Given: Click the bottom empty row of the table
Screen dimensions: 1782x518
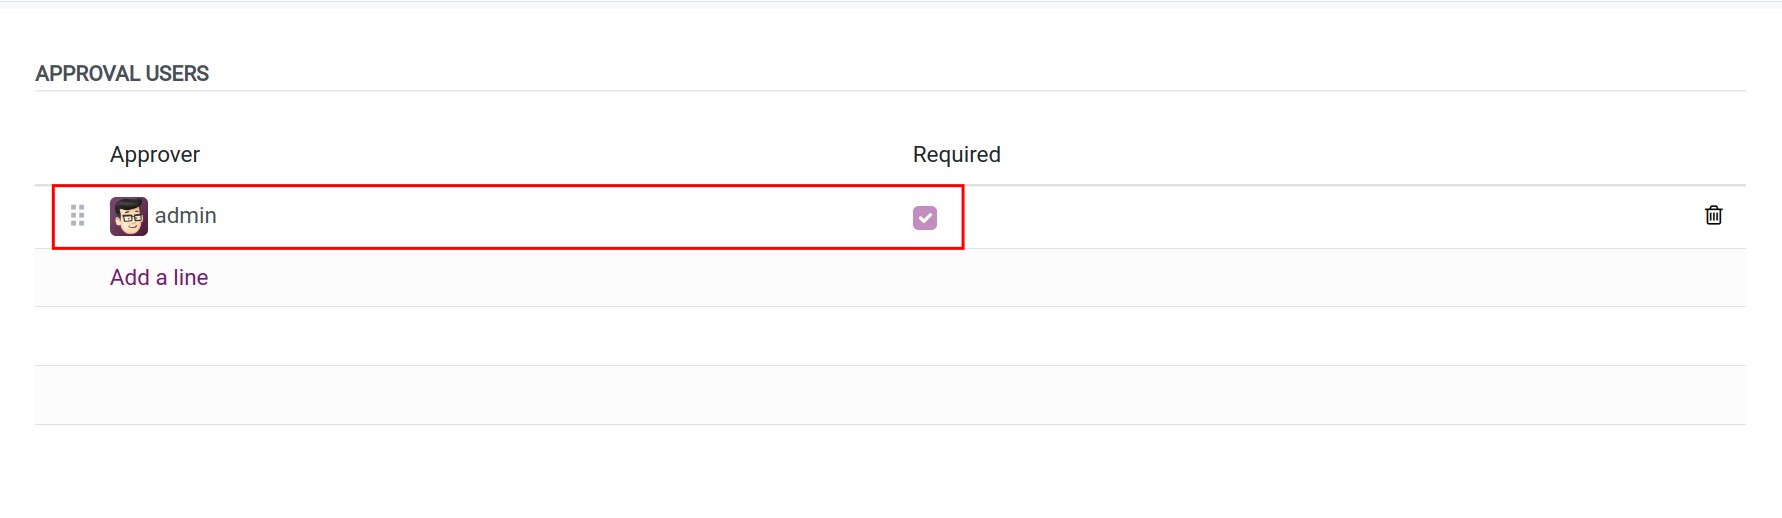Looking at the screenshot, I should point(890,395).
